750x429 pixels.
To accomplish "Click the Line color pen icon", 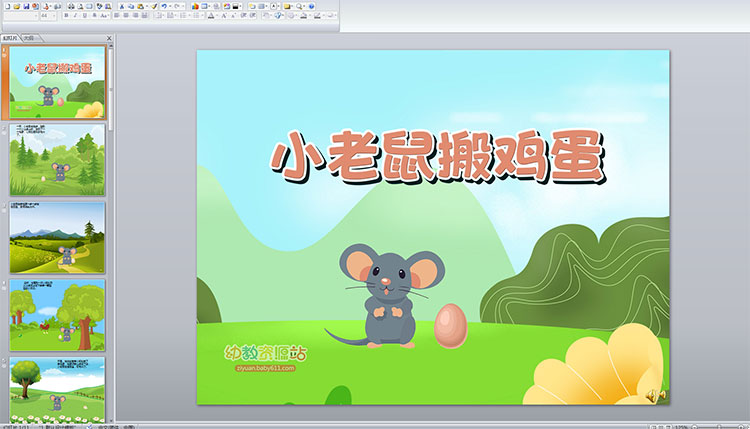I will [317, 16].
